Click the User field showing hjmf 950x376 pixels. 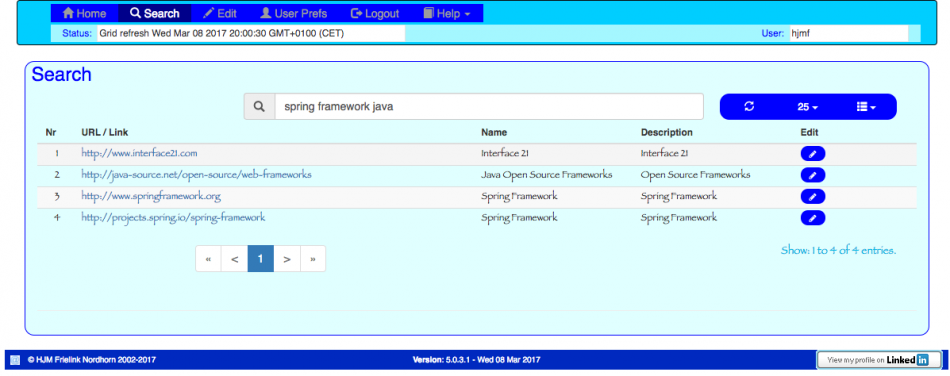tap(848, 33)
